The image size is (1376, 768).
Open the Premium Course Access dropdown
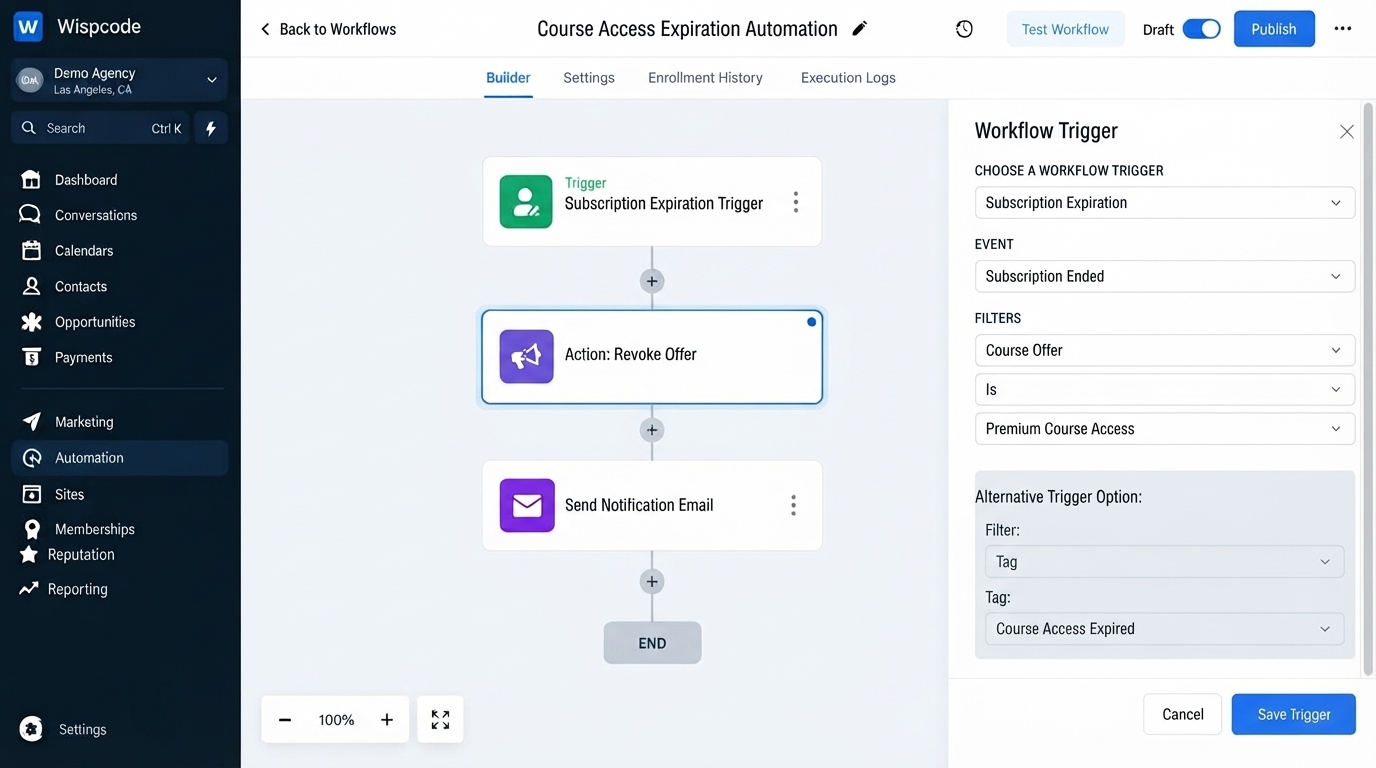(x=1165, y=428)
